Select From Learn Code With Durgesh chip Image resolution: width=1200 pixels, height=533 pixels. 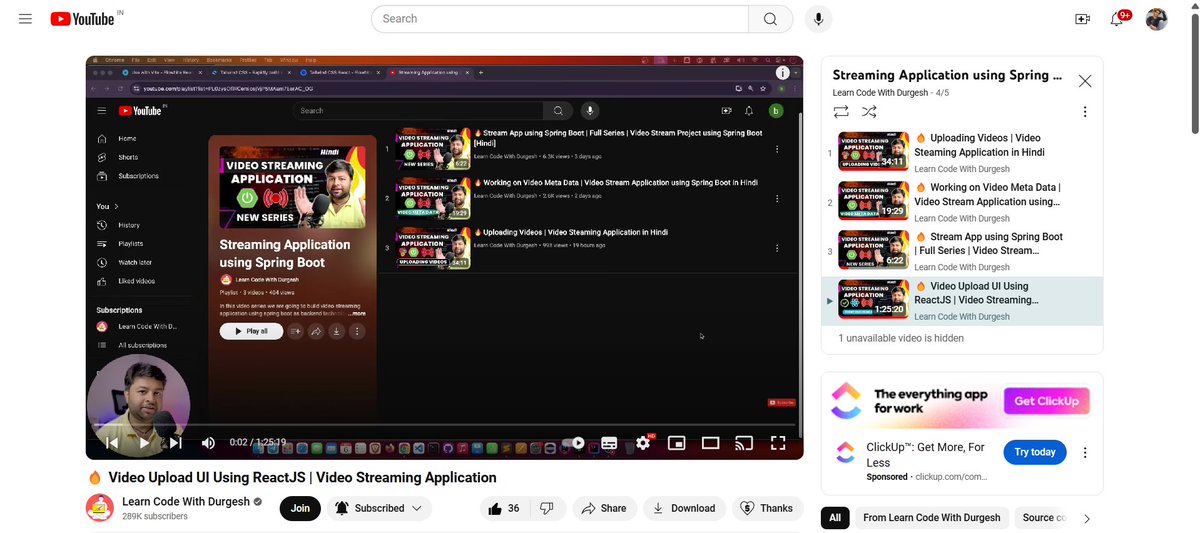coord(932,518)
